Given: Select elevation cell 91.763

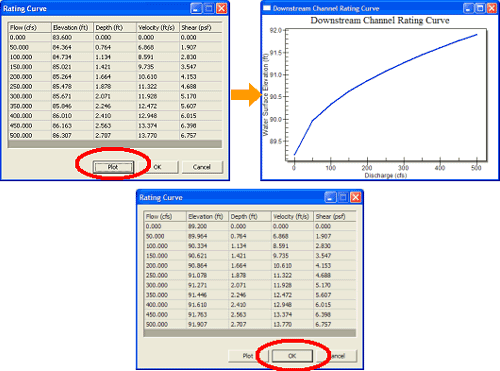Looking at the screenshot, I should pyautogui.click(x=207, y=315).
